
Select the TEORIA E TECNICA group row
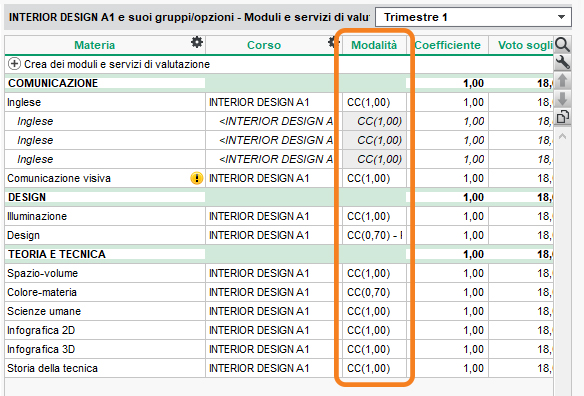tap(279, 254)
